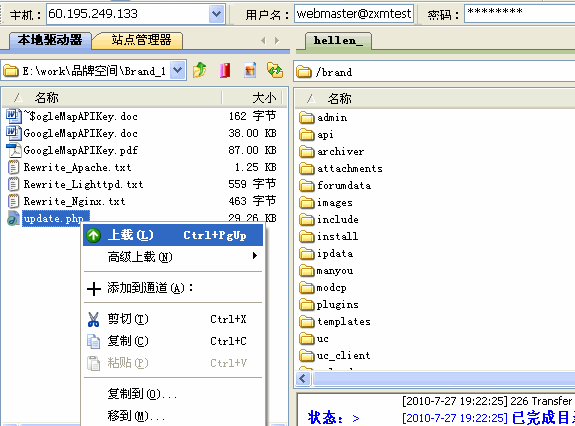Open the host address dropdown arrow

pos(216,14)
